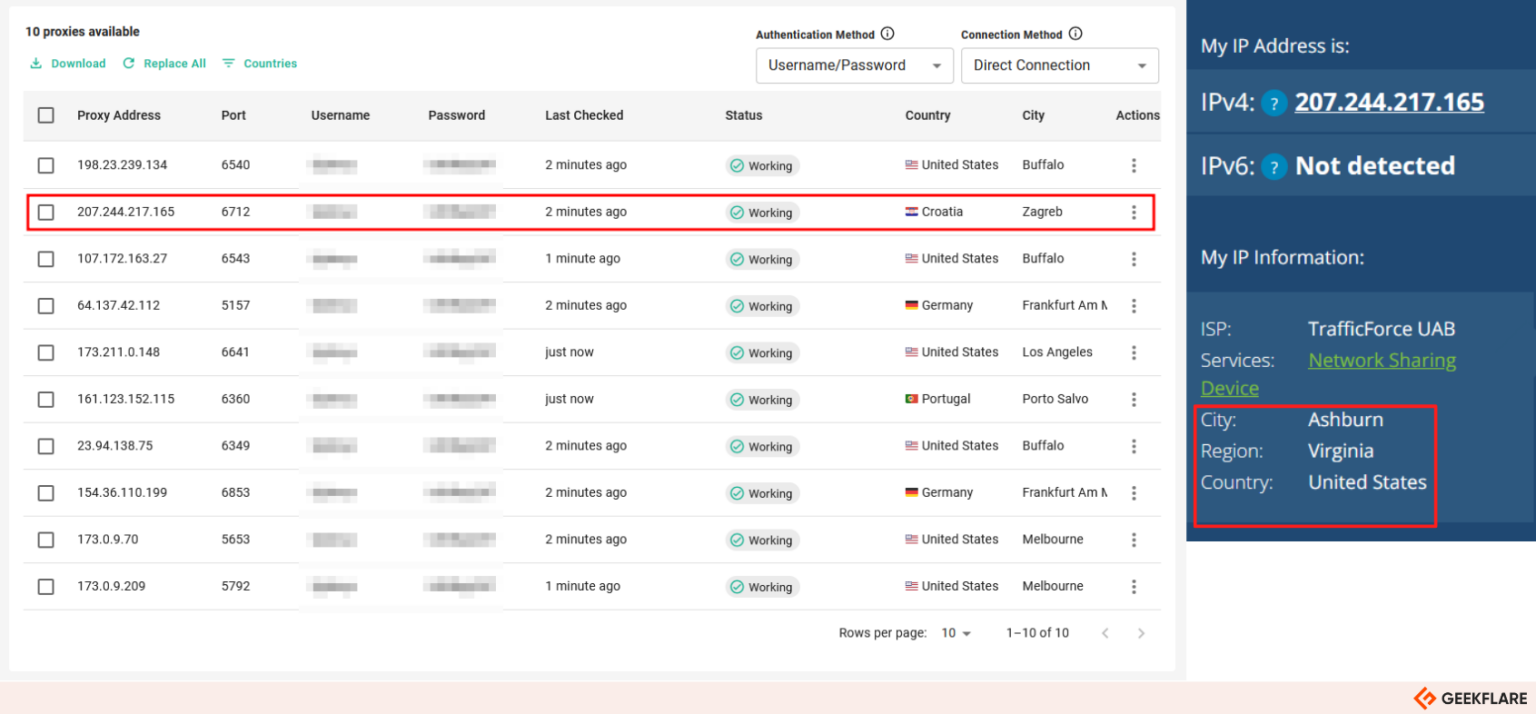1536x714 pixels.
Task: Go to next page arrow
Action: pyautogui.click(x=1141, y=633)
